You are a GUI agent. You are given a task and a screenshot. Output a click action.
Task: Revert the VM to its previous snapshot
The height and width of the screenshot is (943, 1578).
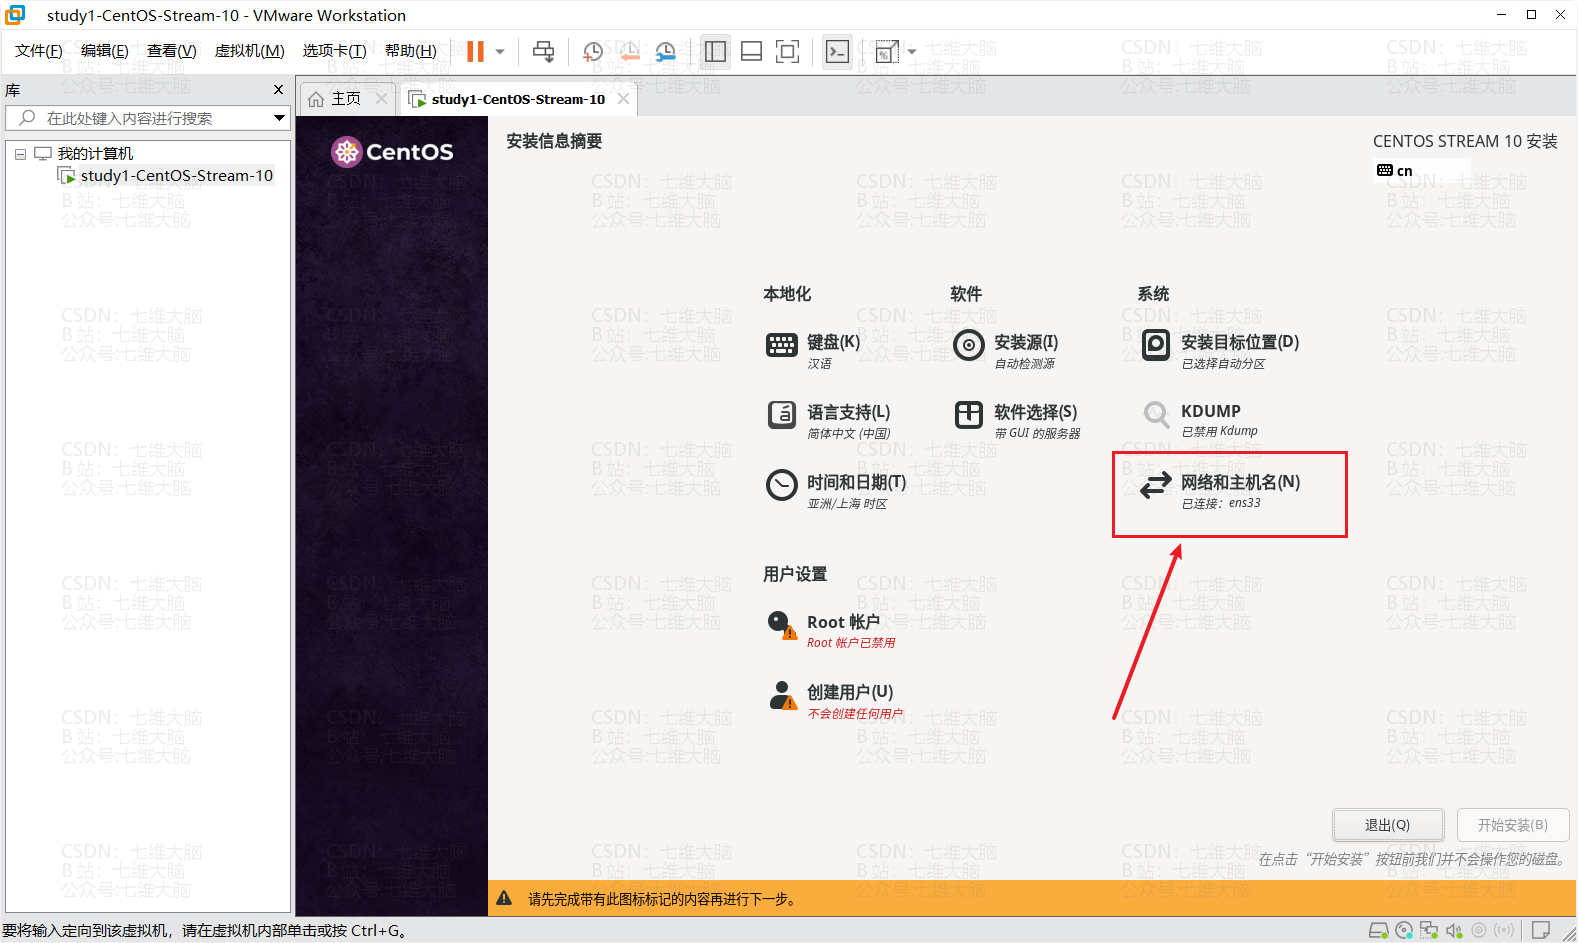click(x=629, y=51)
